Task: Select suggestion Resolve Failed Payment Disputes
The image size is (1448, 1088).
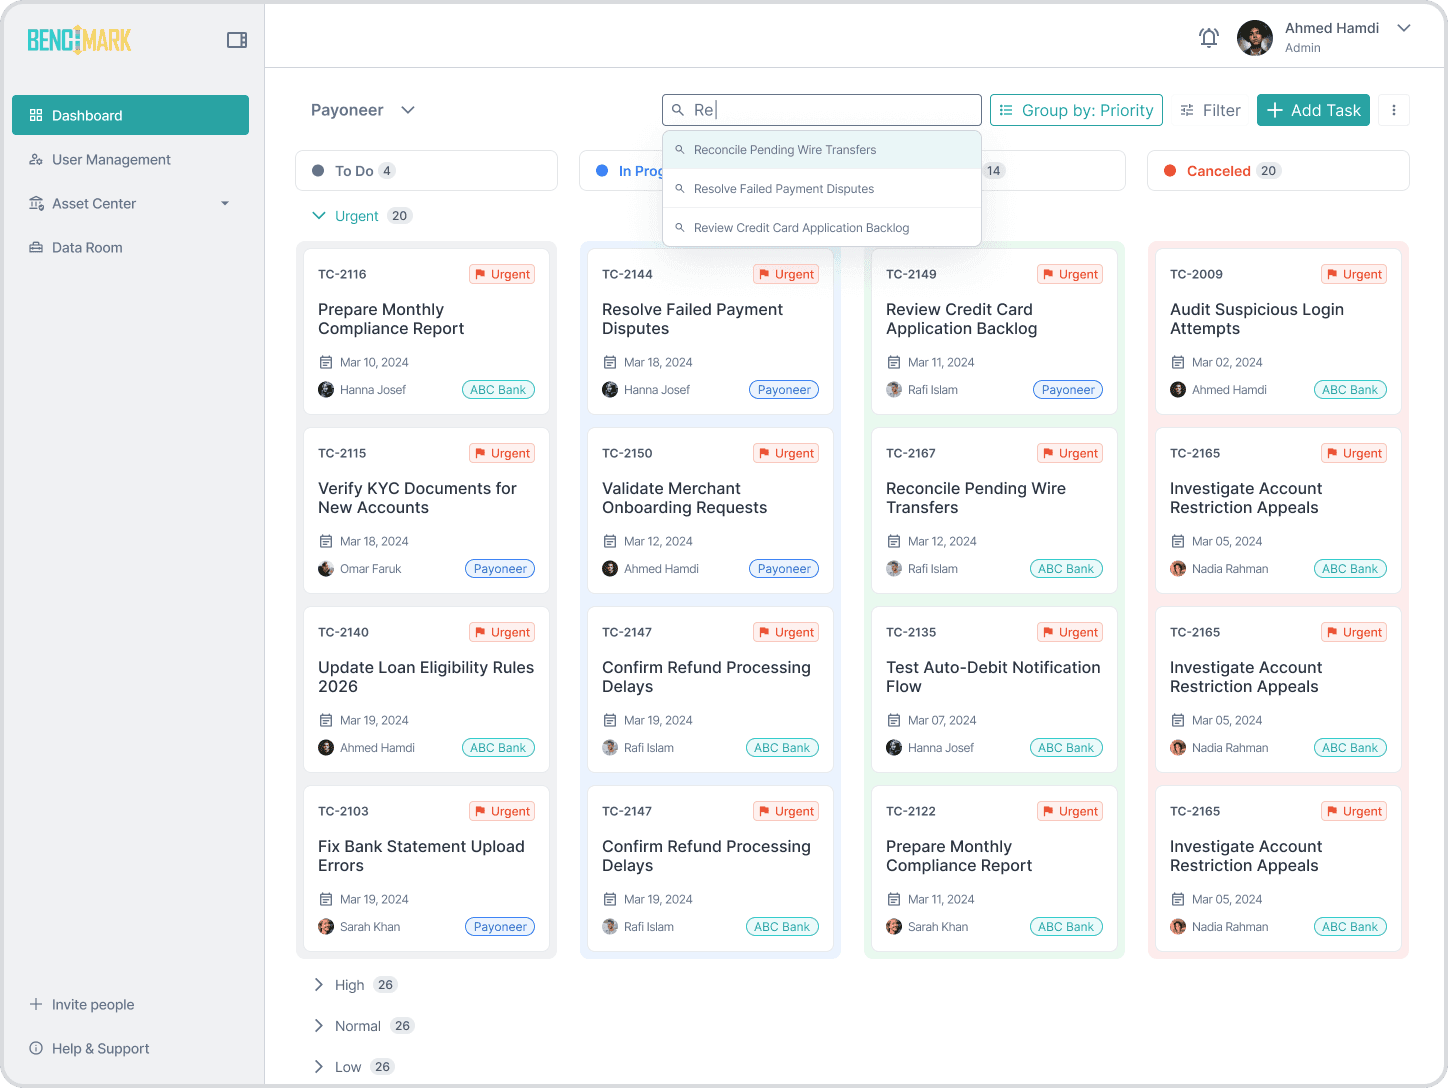Action: [822, 189]
